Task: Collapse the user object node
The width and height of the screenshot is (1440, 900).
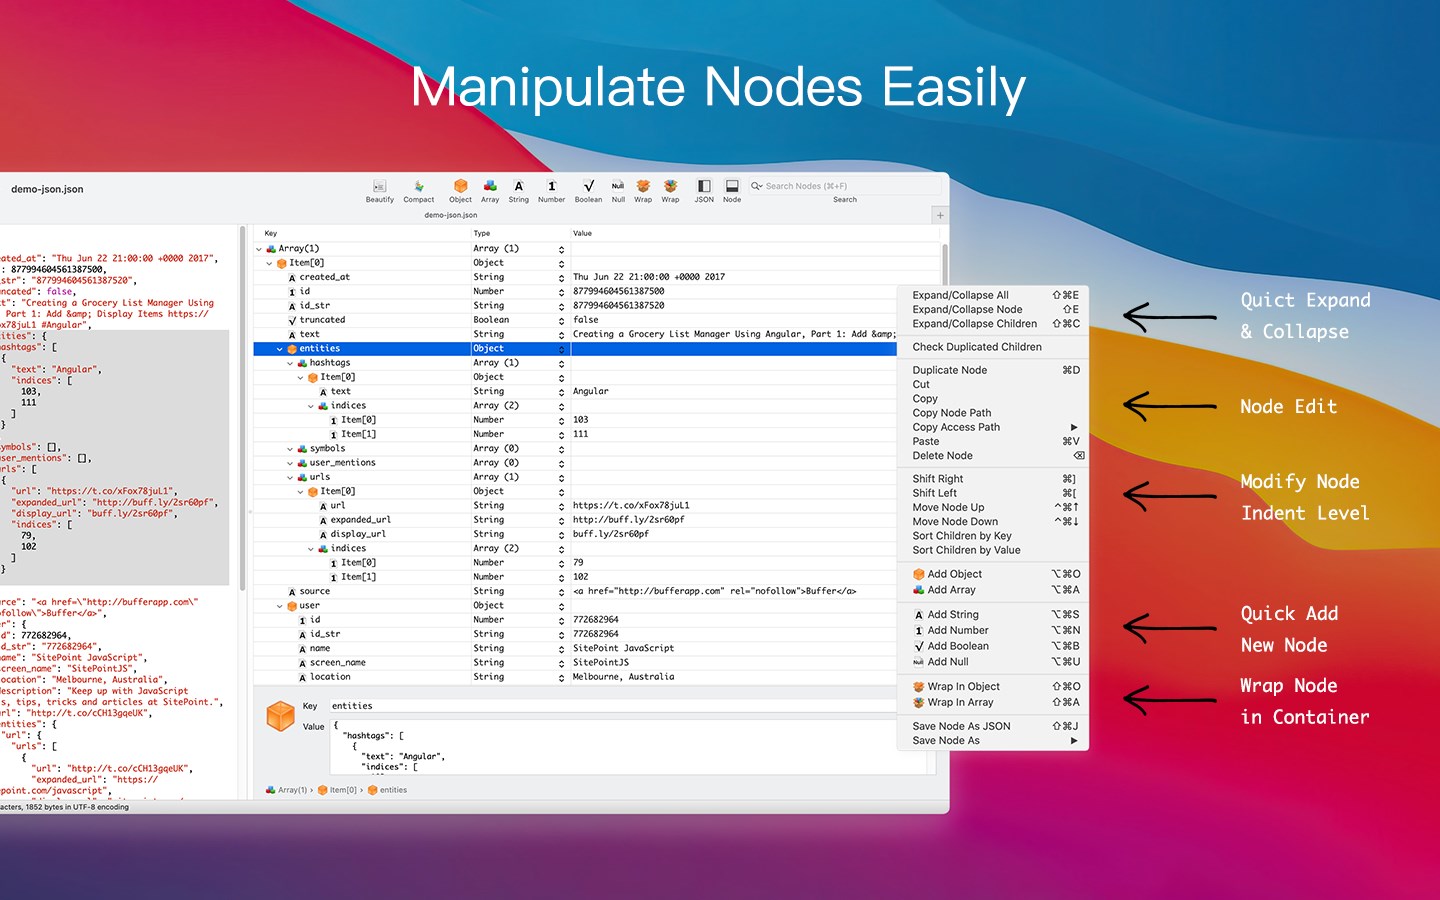Action: pos(280,606)
